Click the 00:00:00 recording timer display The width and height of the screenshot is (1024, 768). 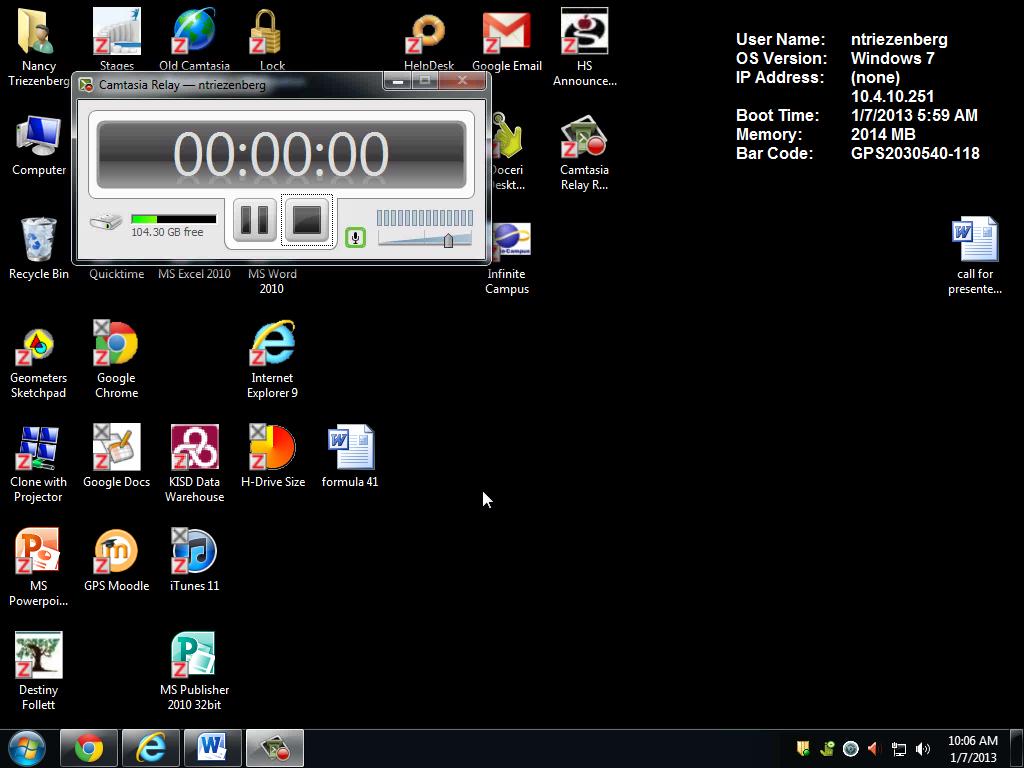(x=281, y=154)
